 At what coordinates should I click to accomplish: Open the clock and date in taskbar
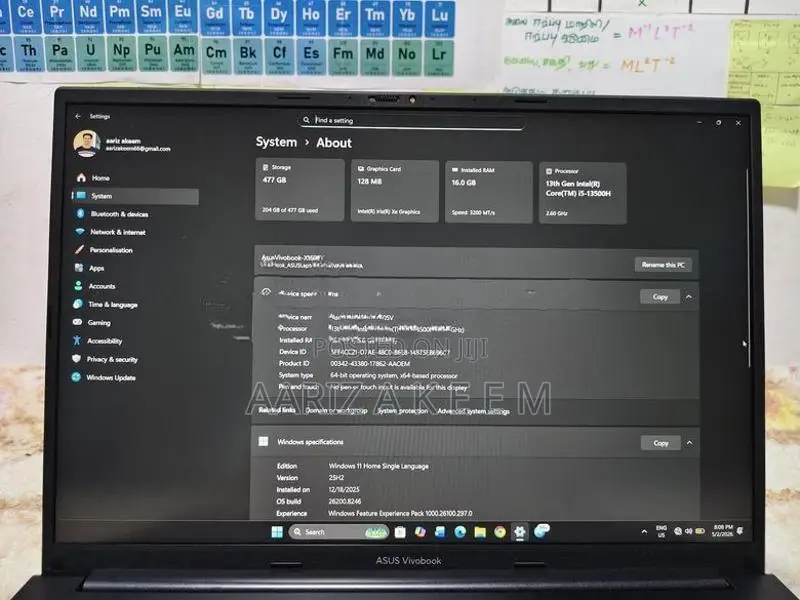pos(722,531)
